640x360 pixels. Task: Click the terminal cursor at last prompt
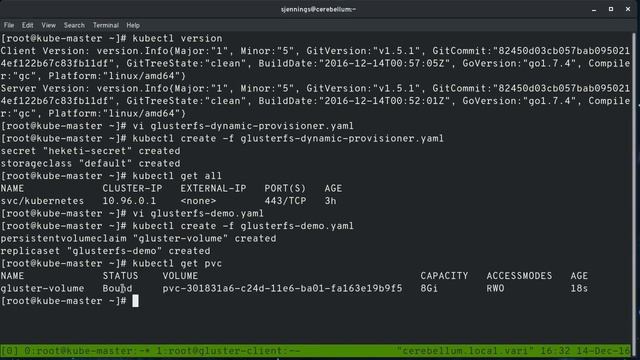(x=135, y=301)
